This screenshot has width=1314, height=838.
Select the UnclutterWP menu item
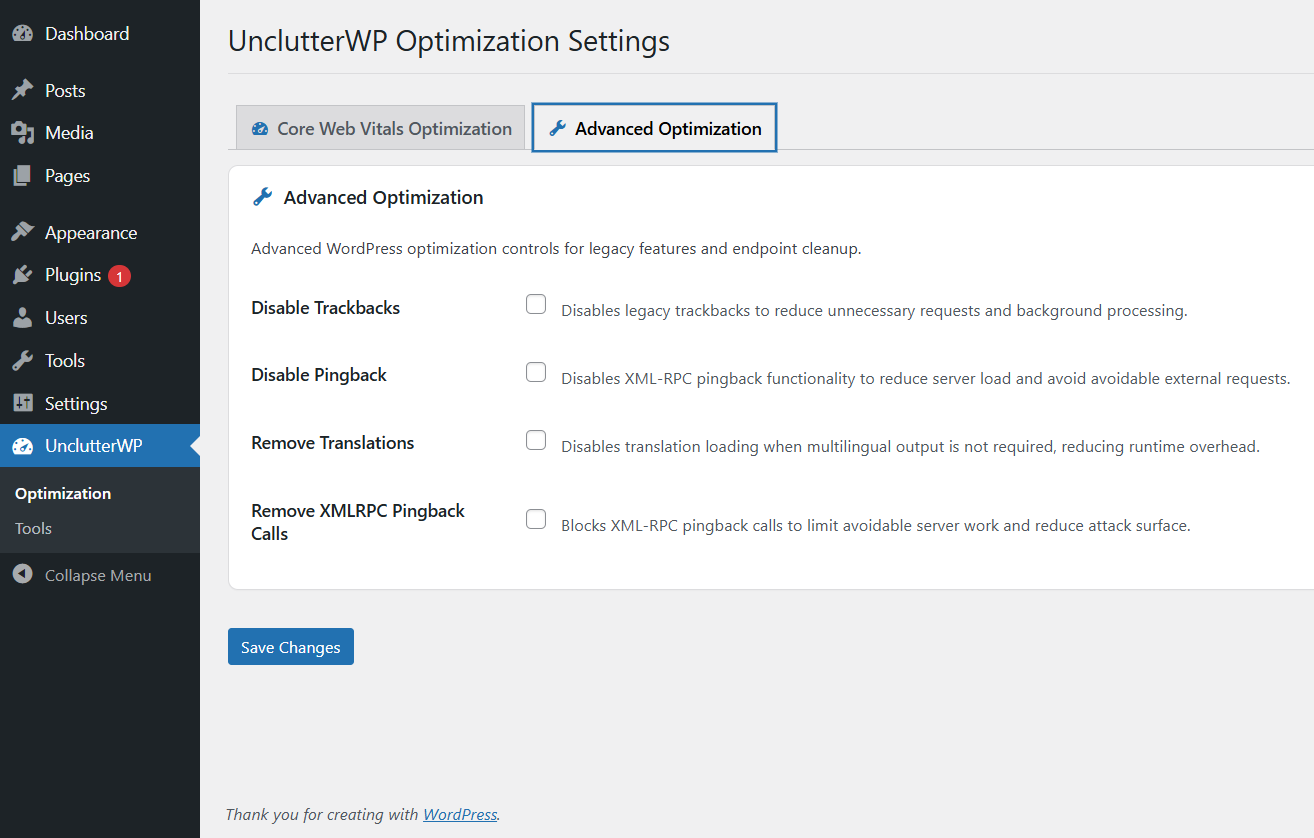click(x=100, y=446)
